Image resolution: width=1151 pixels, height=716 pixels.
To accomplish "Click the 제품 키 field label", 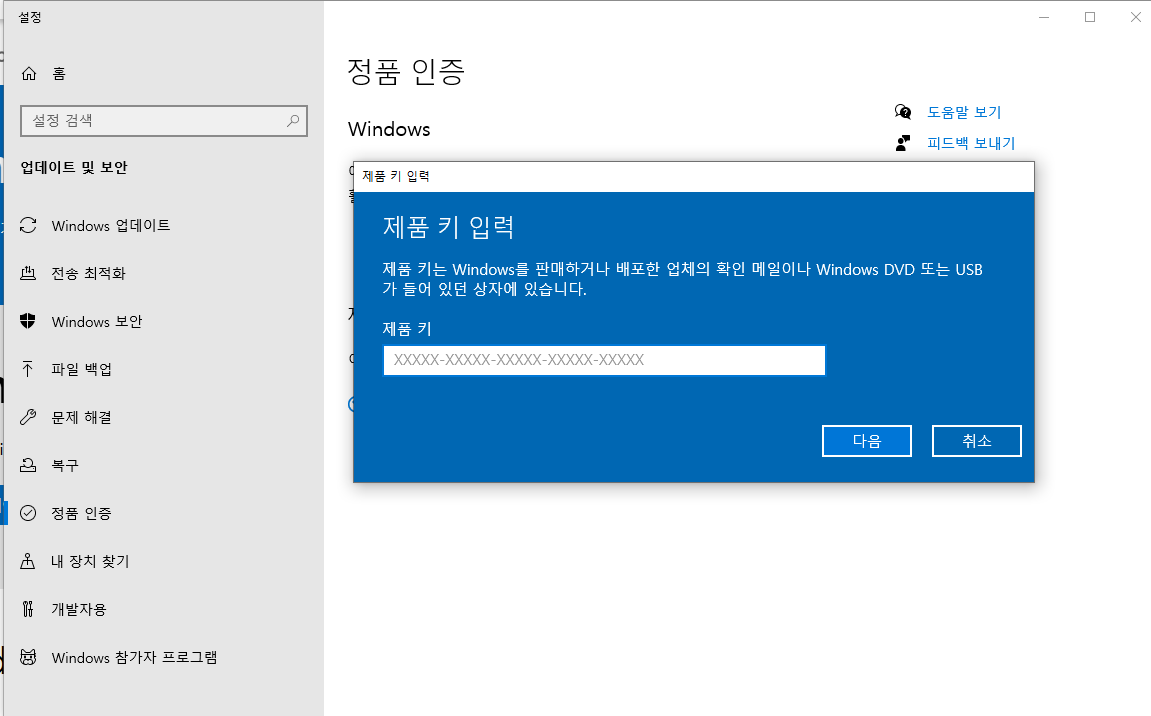I will 407,329.
